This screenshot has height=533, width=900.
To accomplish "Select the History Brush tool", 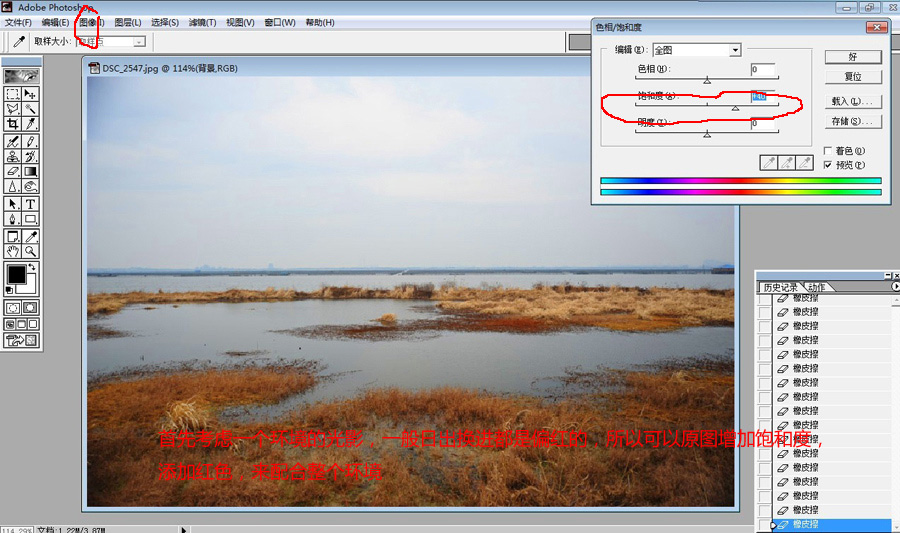I will [x=30, y=156].
